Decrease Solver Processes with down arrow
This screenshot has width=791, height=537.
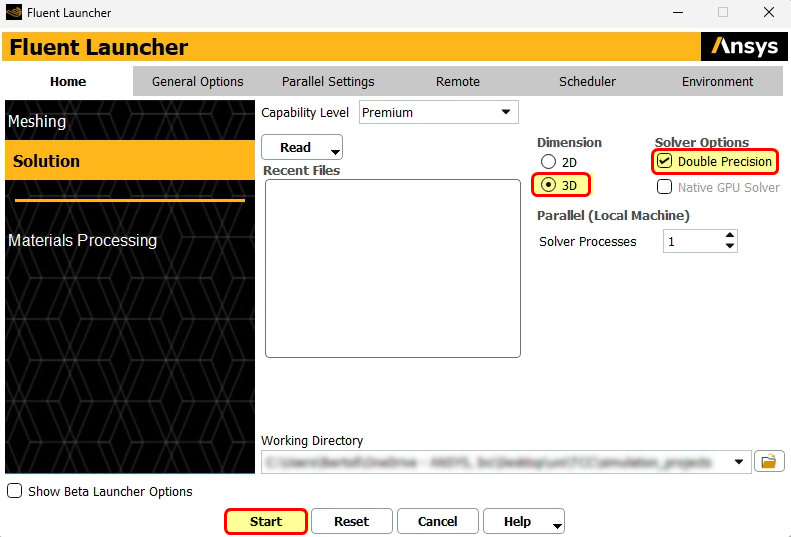(x=729, y=246)
